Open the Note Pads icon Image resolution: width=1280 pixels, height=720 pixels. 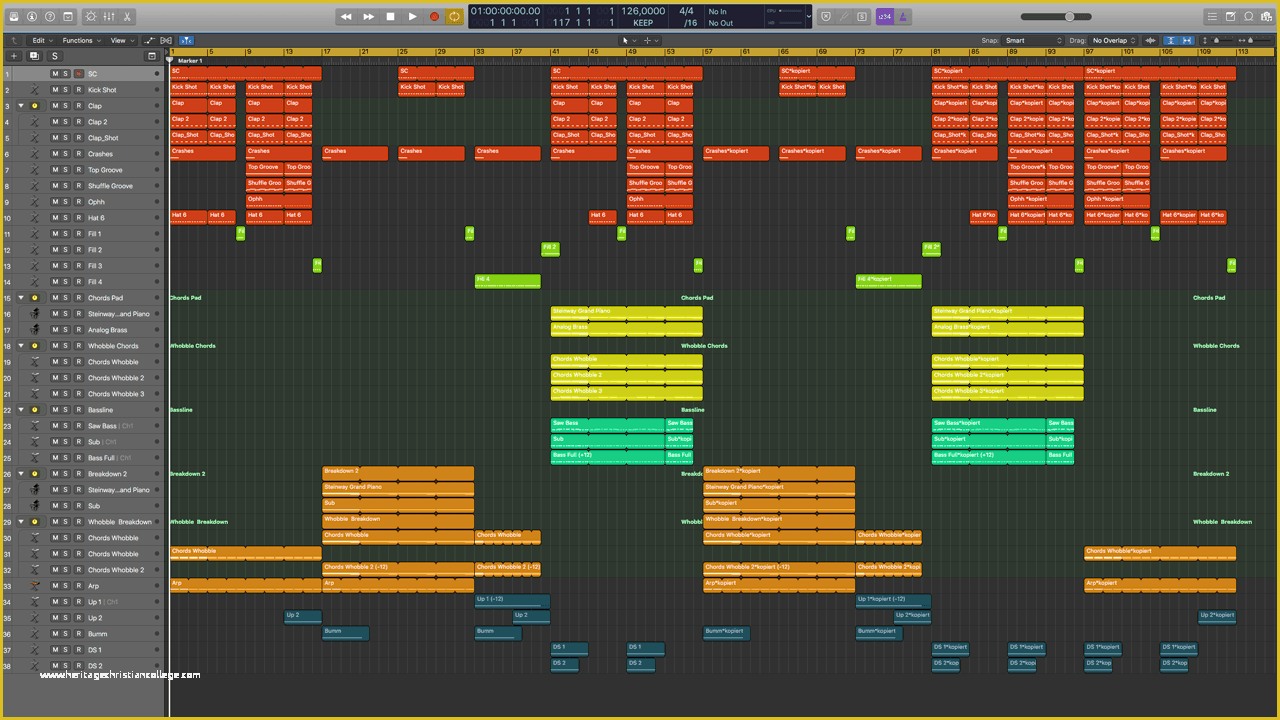coord(1231,17)
